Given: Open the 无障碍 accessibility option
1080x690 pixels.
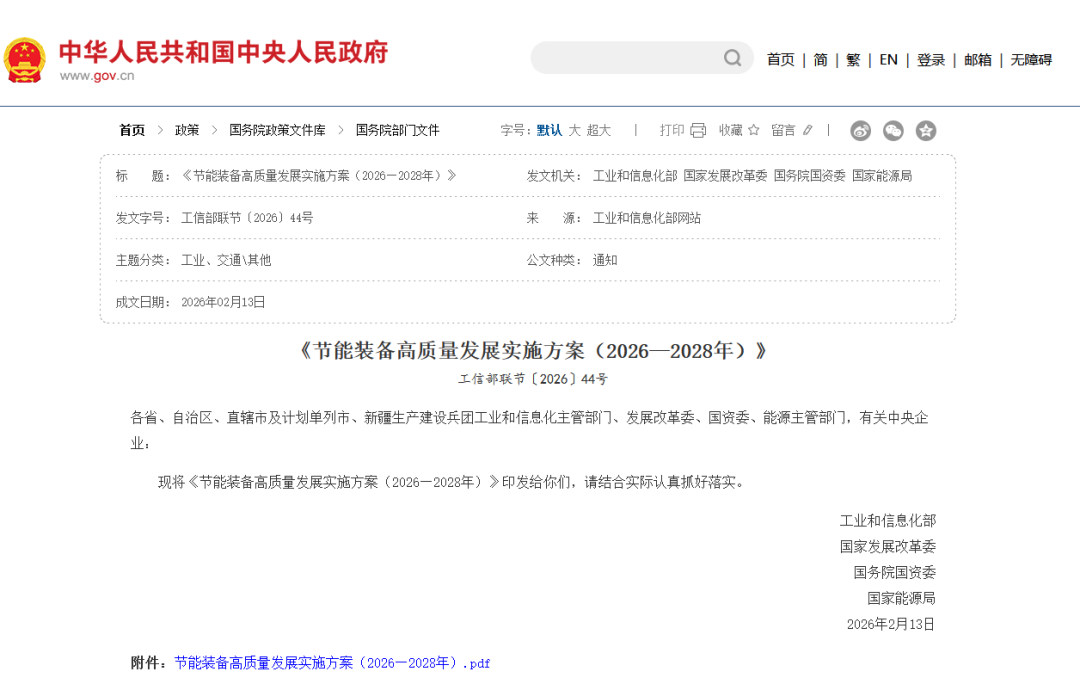Looking at the screenshot, I should (1030, 60).
